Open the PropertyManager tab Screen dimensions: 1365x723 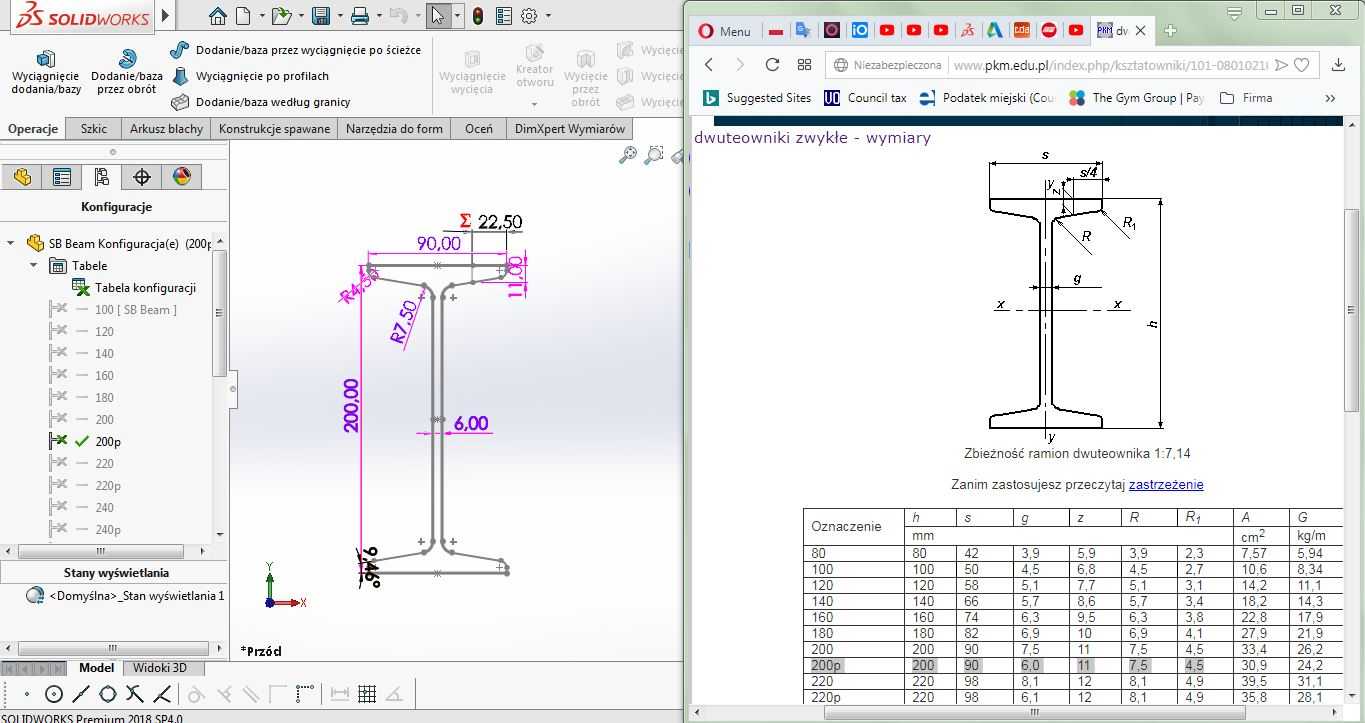62,177
